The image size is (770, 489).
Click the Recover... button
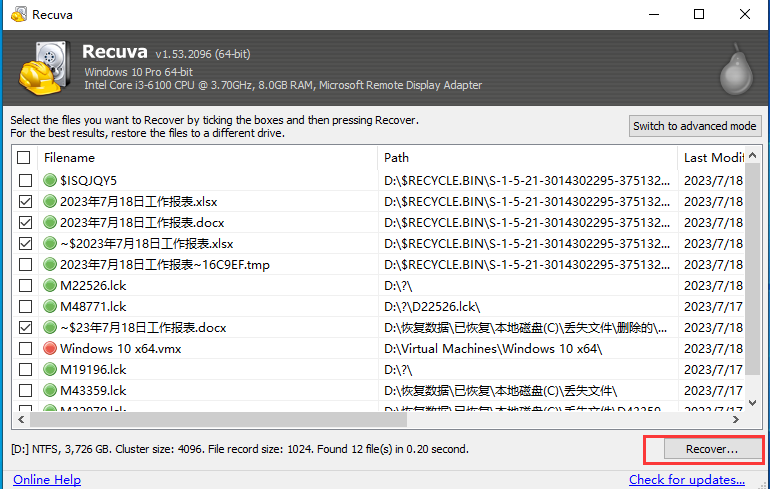click(x=712, y=449)
